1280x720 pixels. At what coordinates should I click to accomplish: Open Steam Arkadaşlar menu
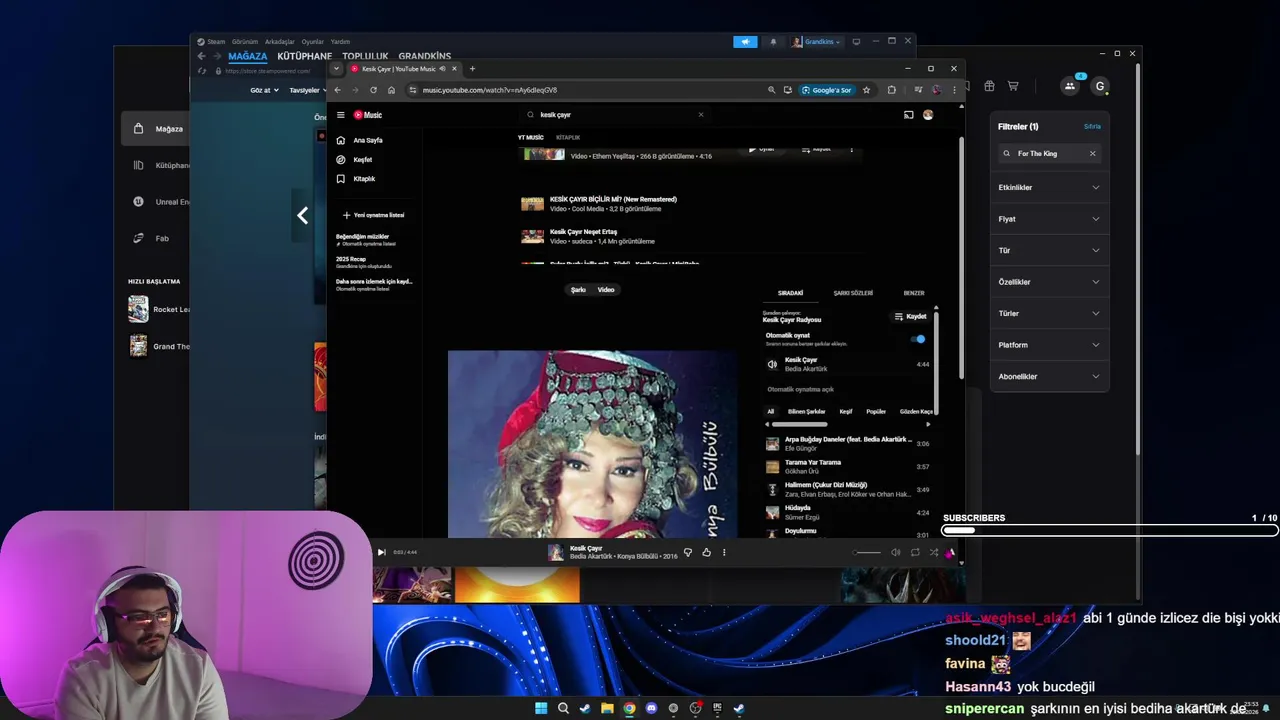point(280,42)
